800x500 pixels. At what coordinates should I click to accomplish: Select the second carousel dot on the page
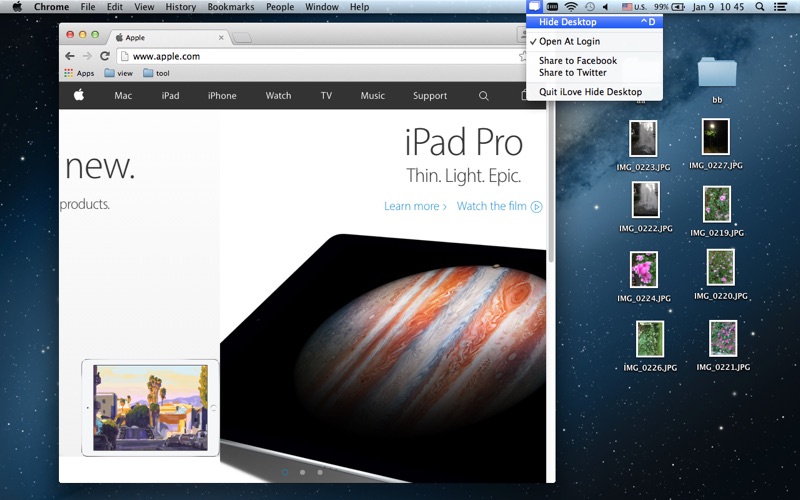tap(303, 472)
